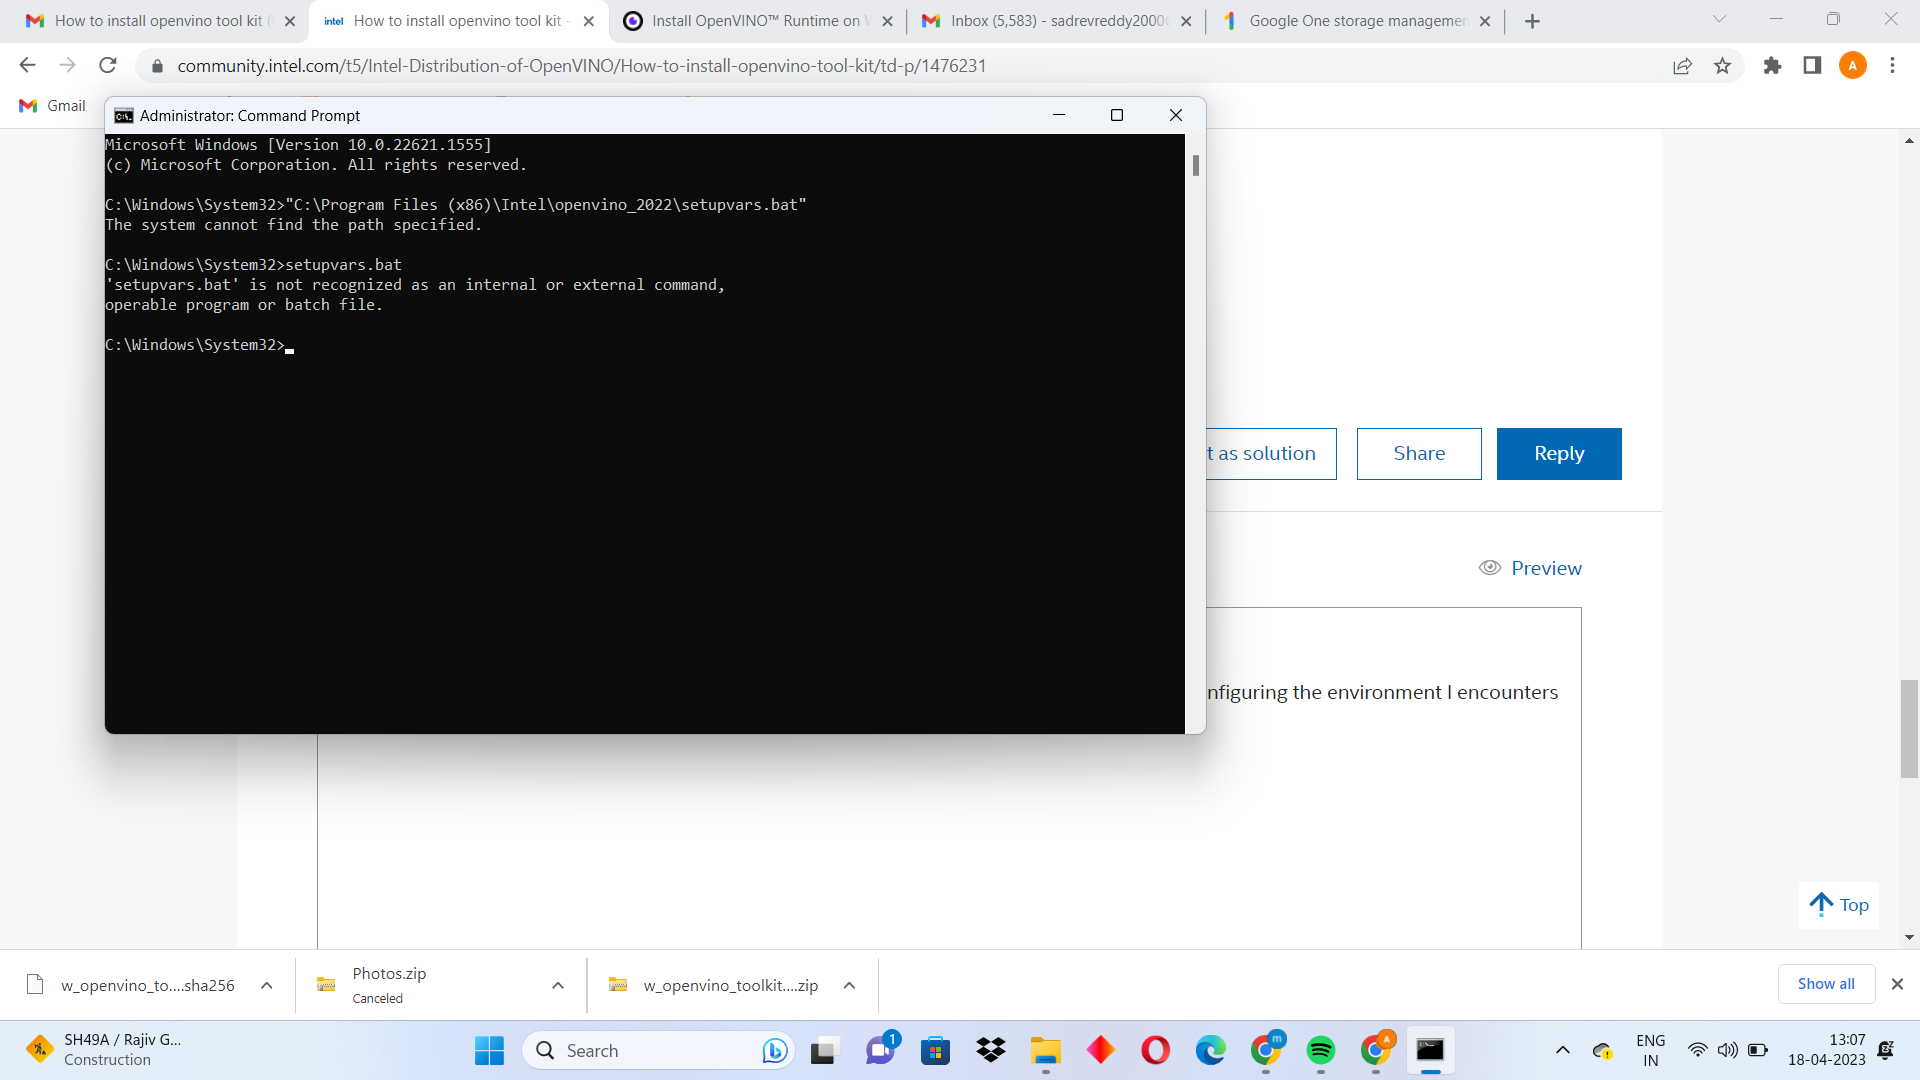Click the browser Forward arrow
1920x1080 pixels.
coord(67,65)
